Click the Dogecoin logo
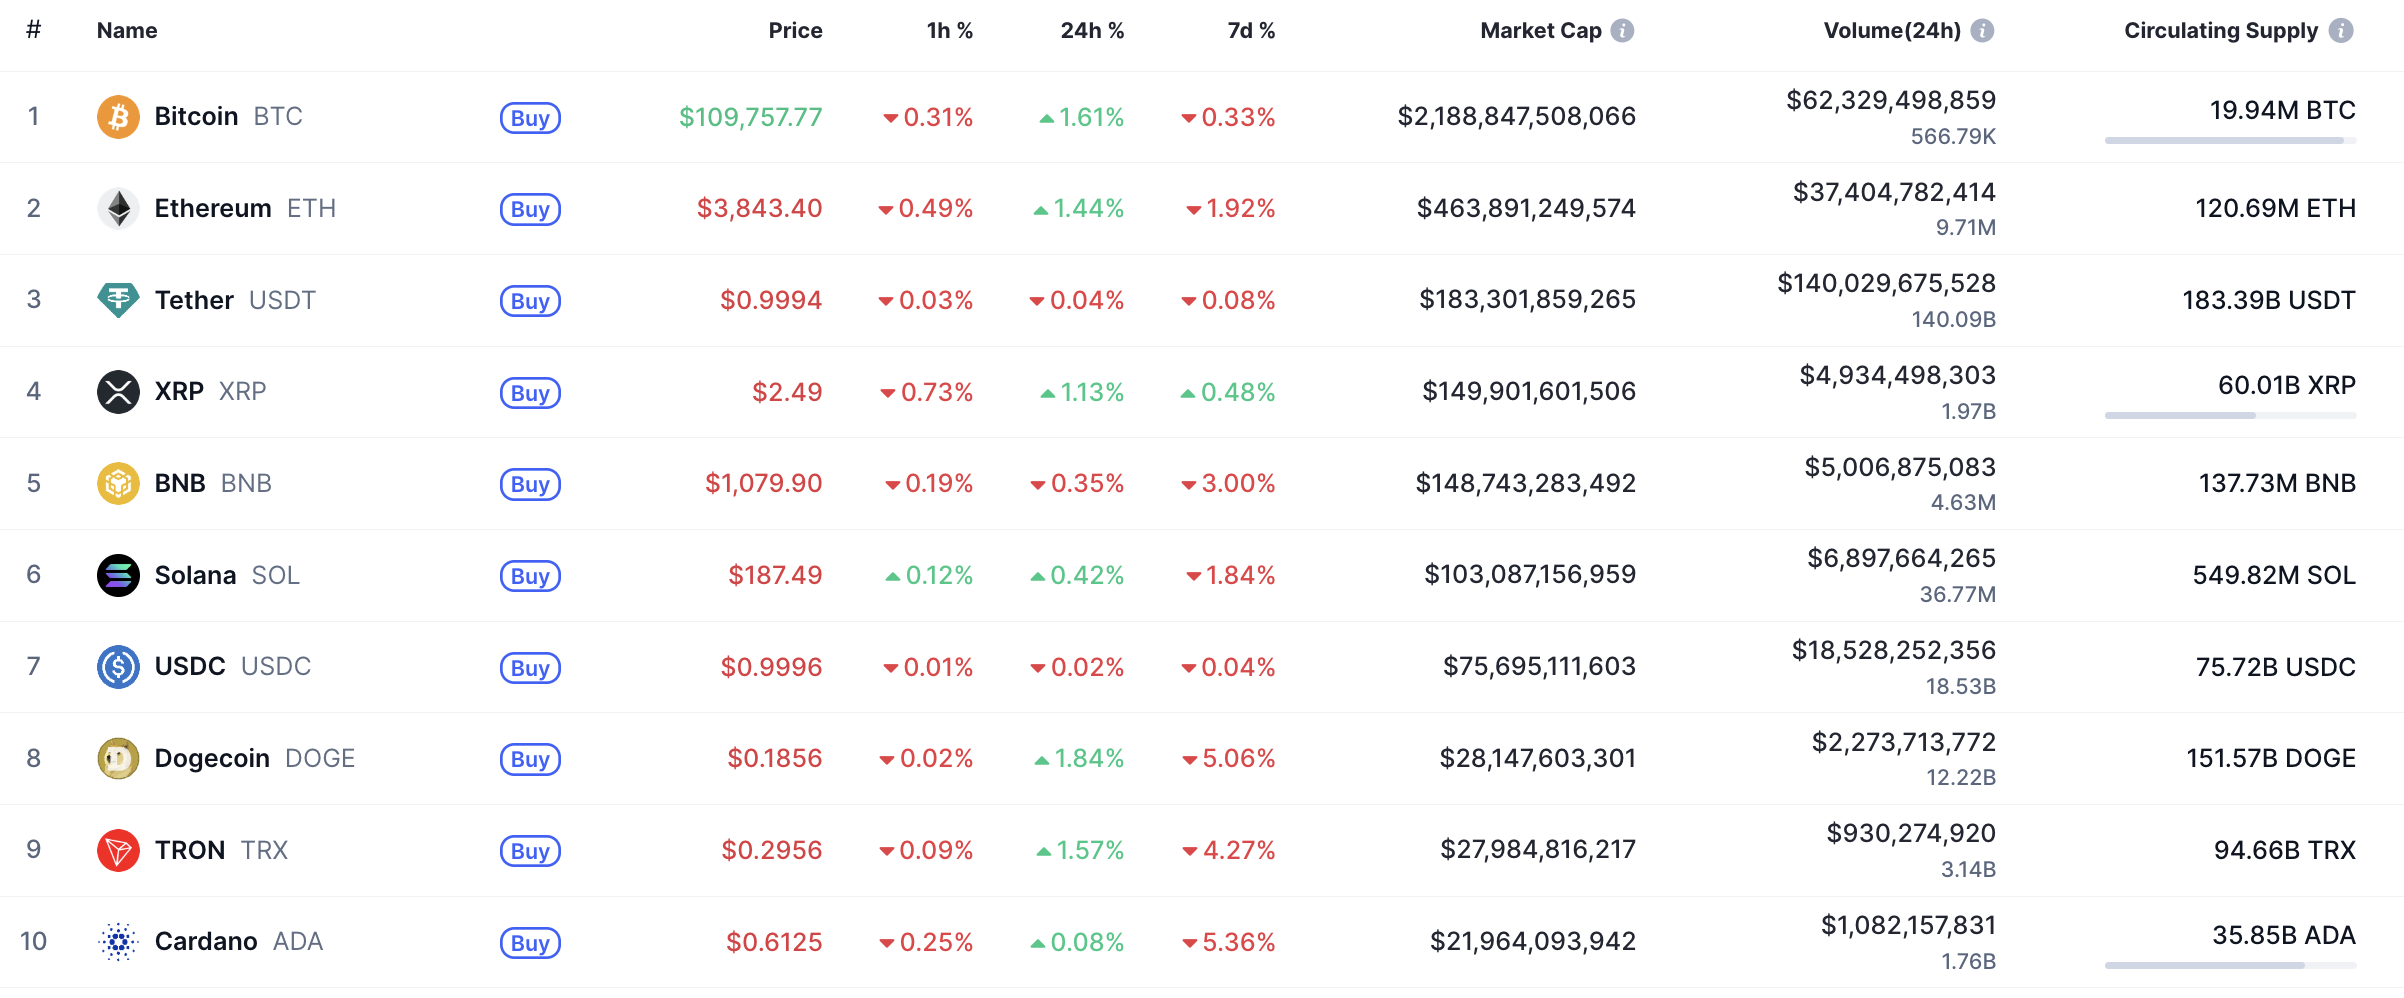The image size is (2404, 998). point(119,758)
